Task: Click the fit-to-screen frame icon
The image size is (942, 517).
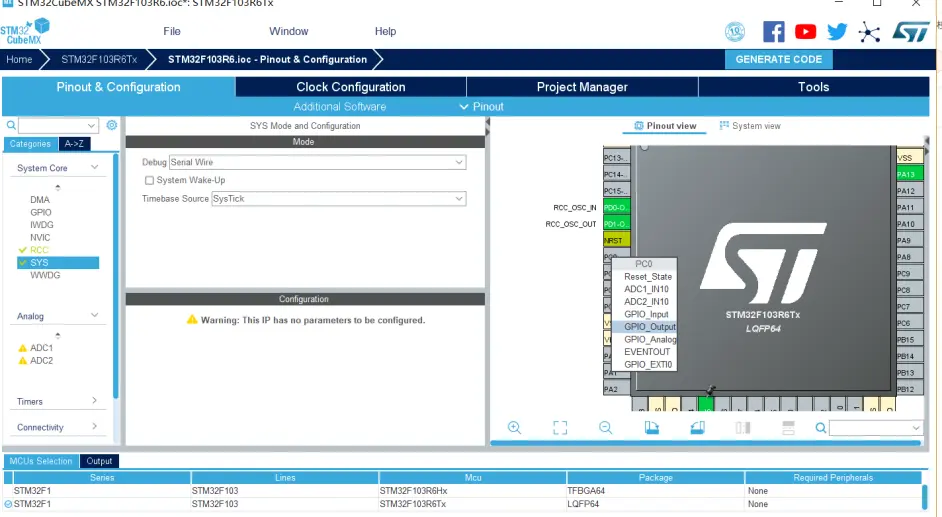Action: (560, 428)
